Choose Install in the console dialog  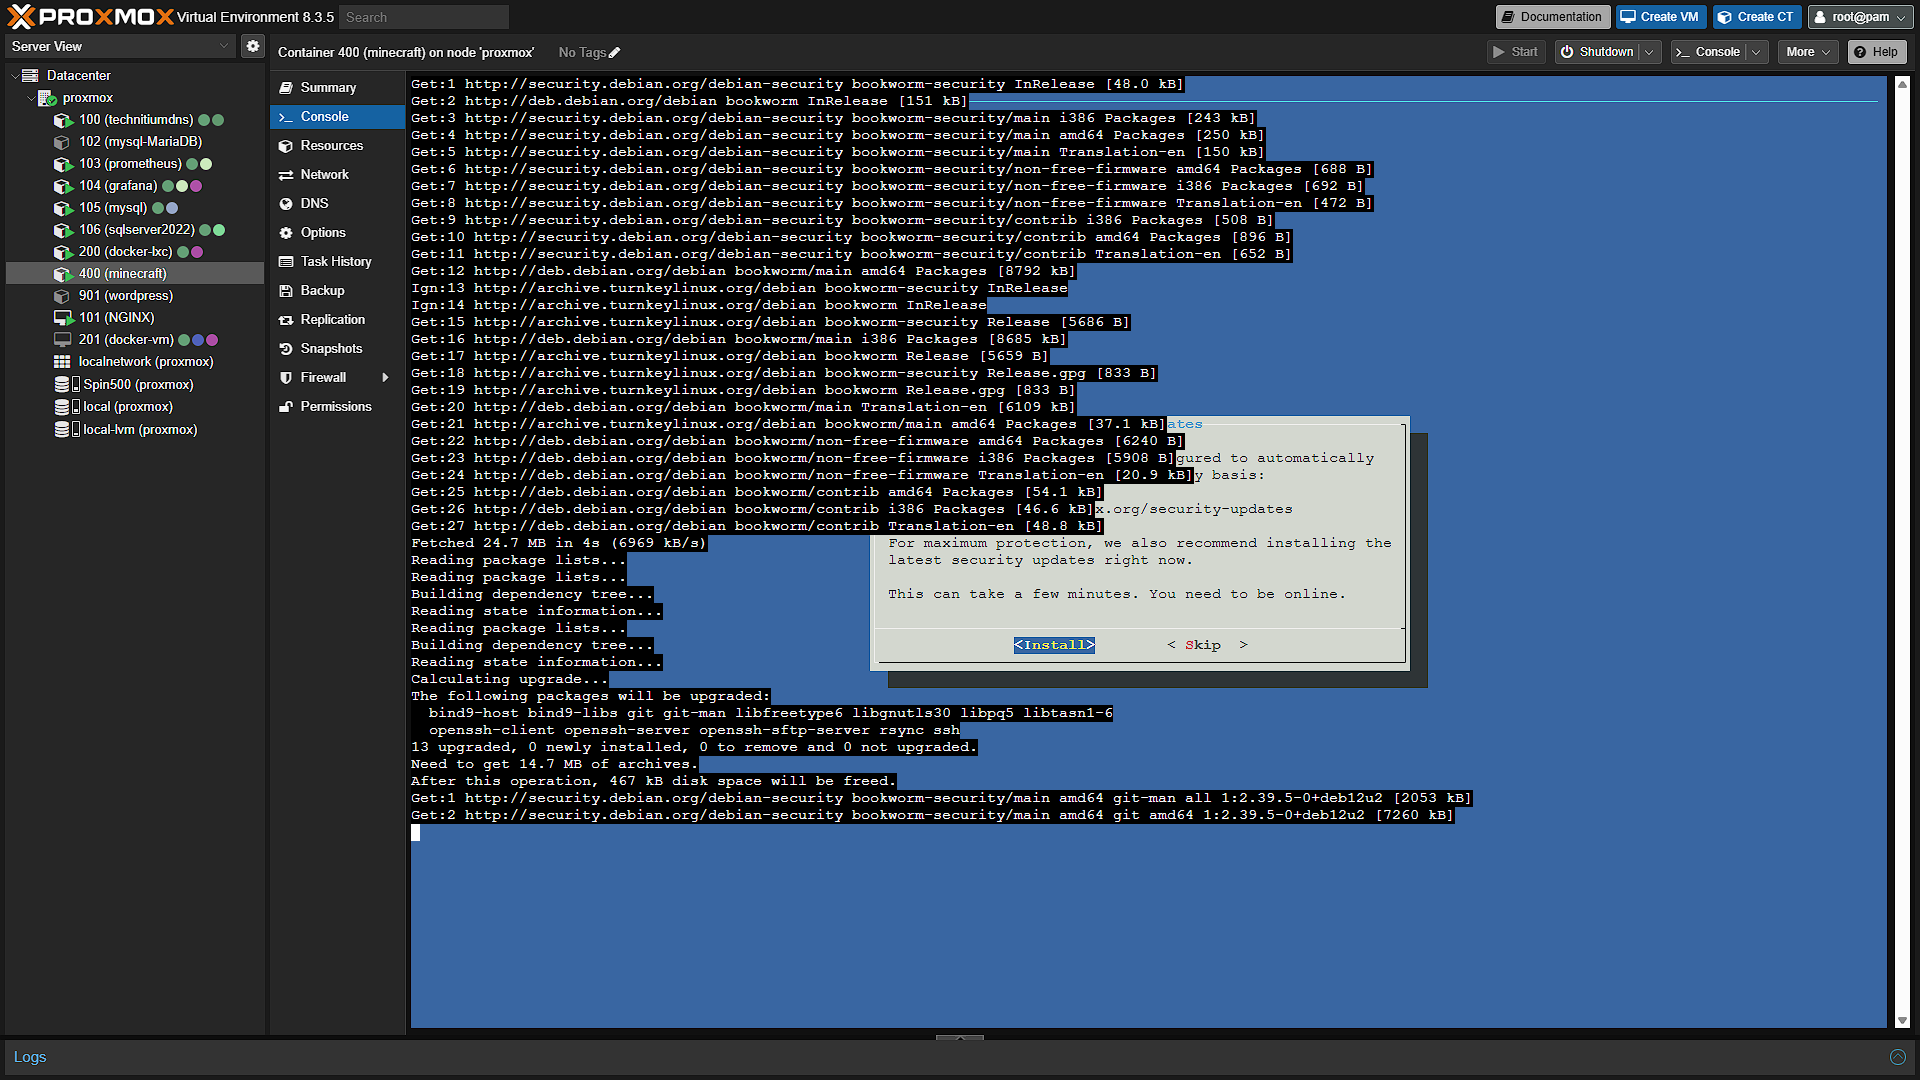click(x=1054, y=646)
